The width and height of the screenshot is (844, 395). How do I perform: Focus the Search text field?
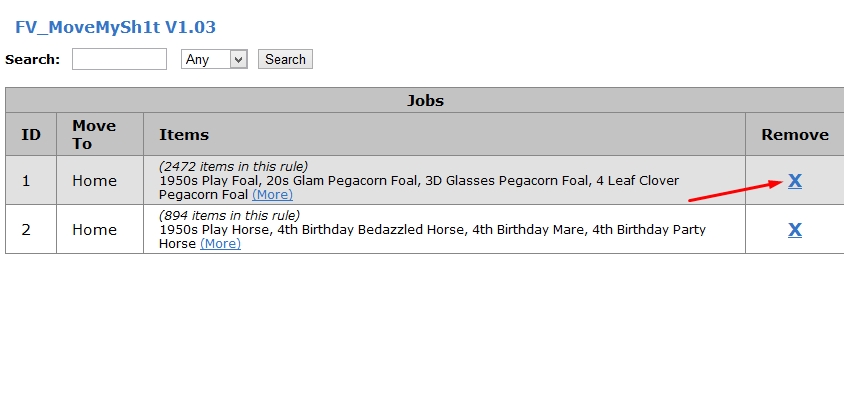(x=119, y=59)
